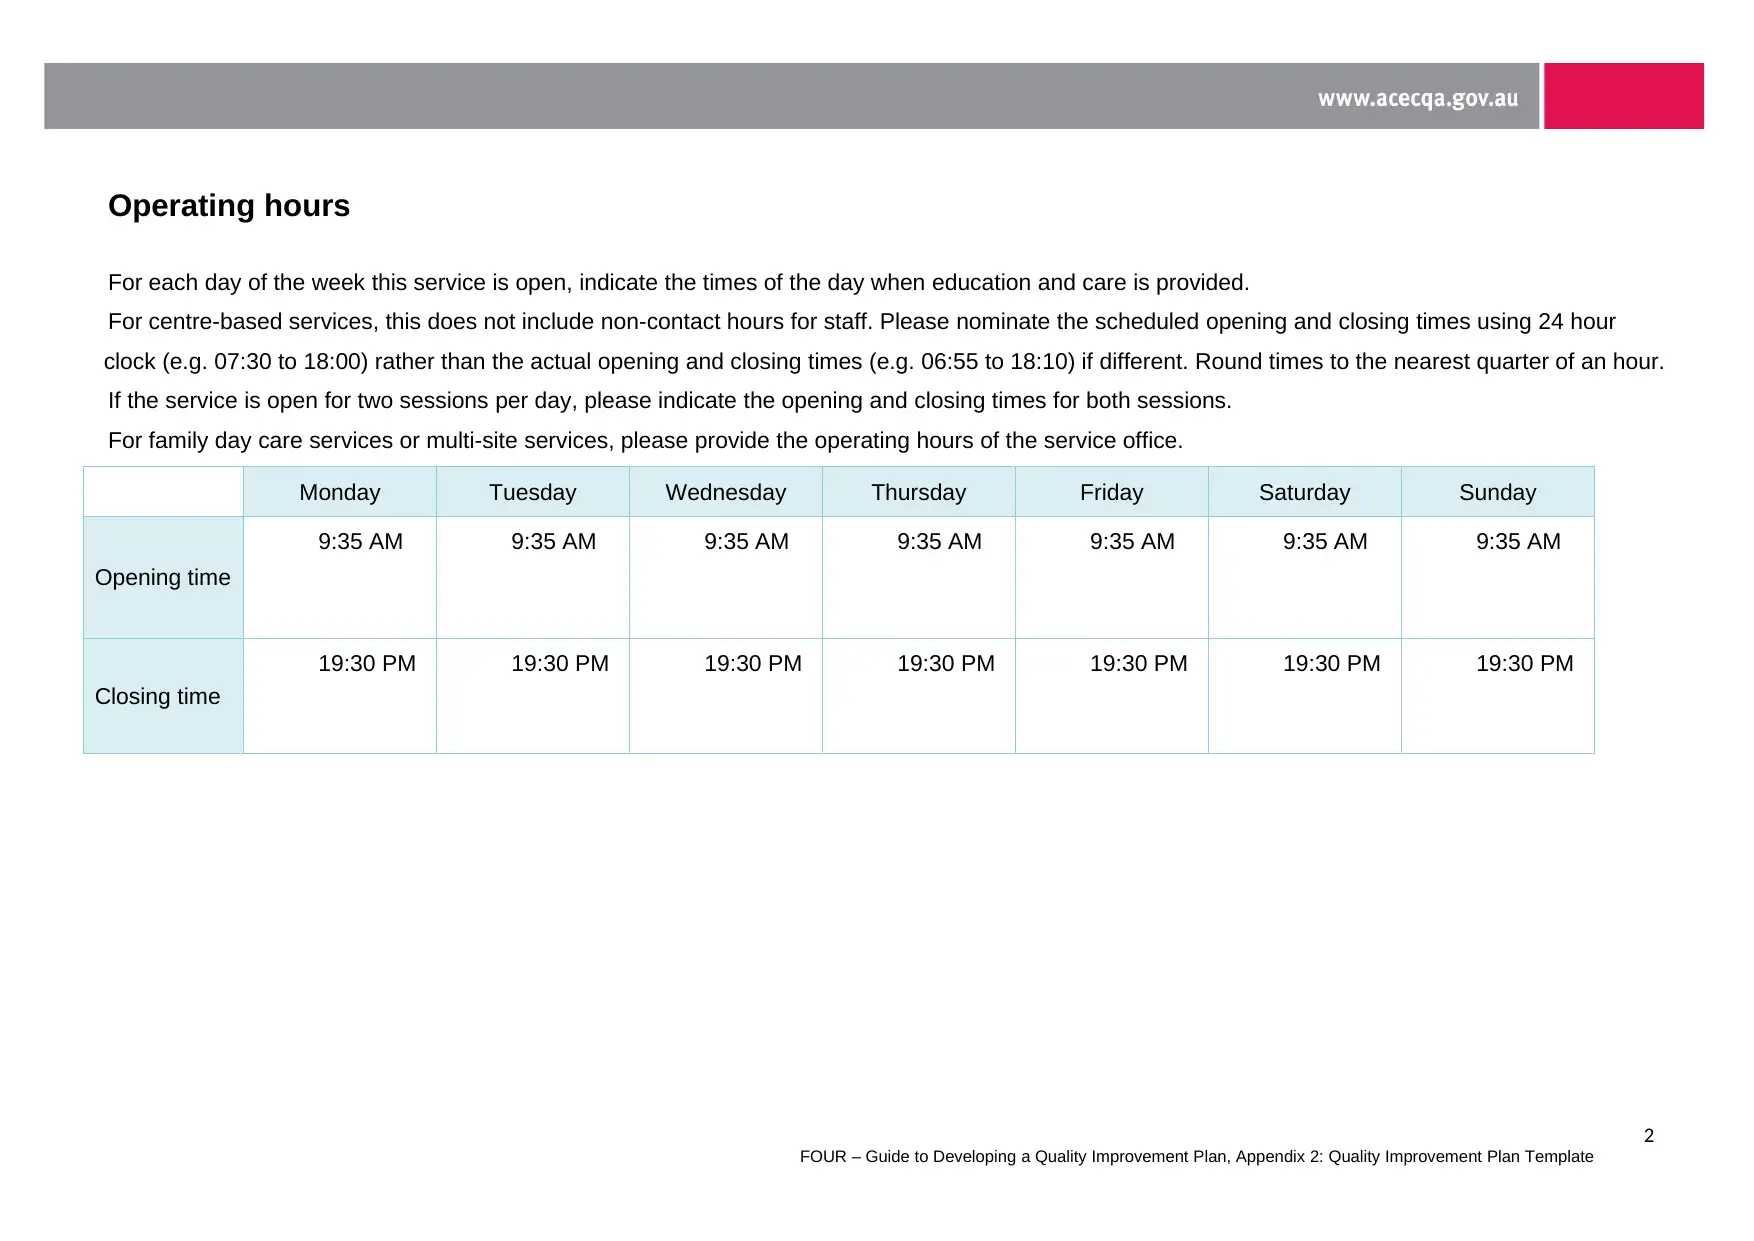
Task: Select the Operating hours heading
Action: (x=229, y=205)
